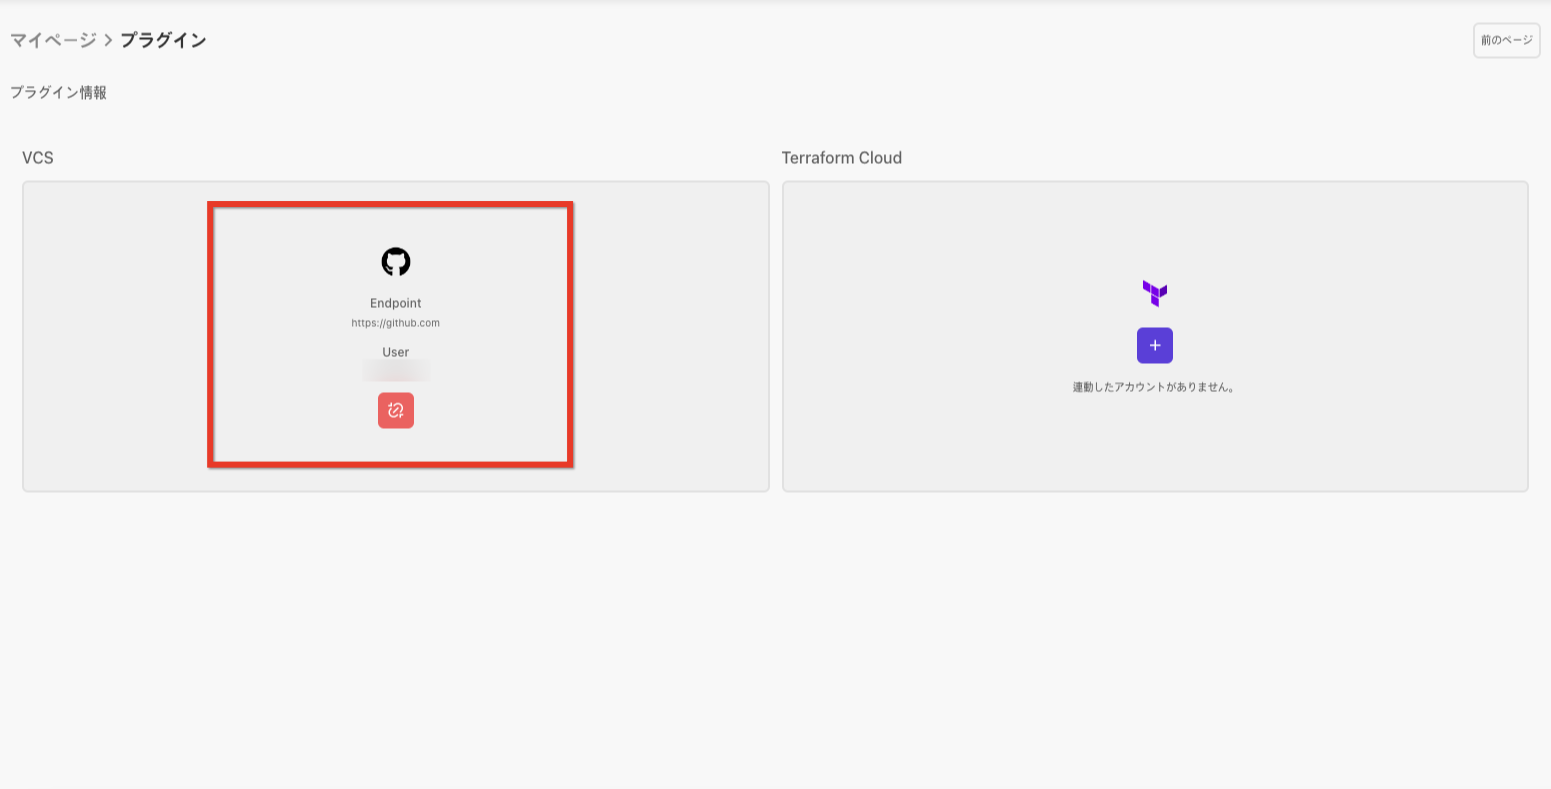
Task: Click the プラグイン breadcrumb title
Action: pos(163,41)
